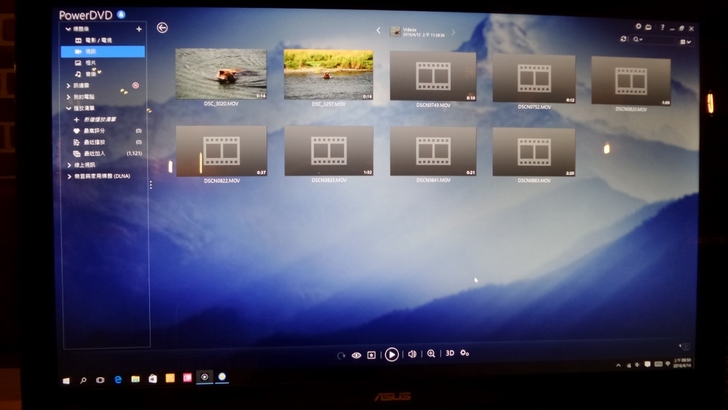Open the search options dropdown
This screenshot has height=410, width=728.
[x=638, y=40]
